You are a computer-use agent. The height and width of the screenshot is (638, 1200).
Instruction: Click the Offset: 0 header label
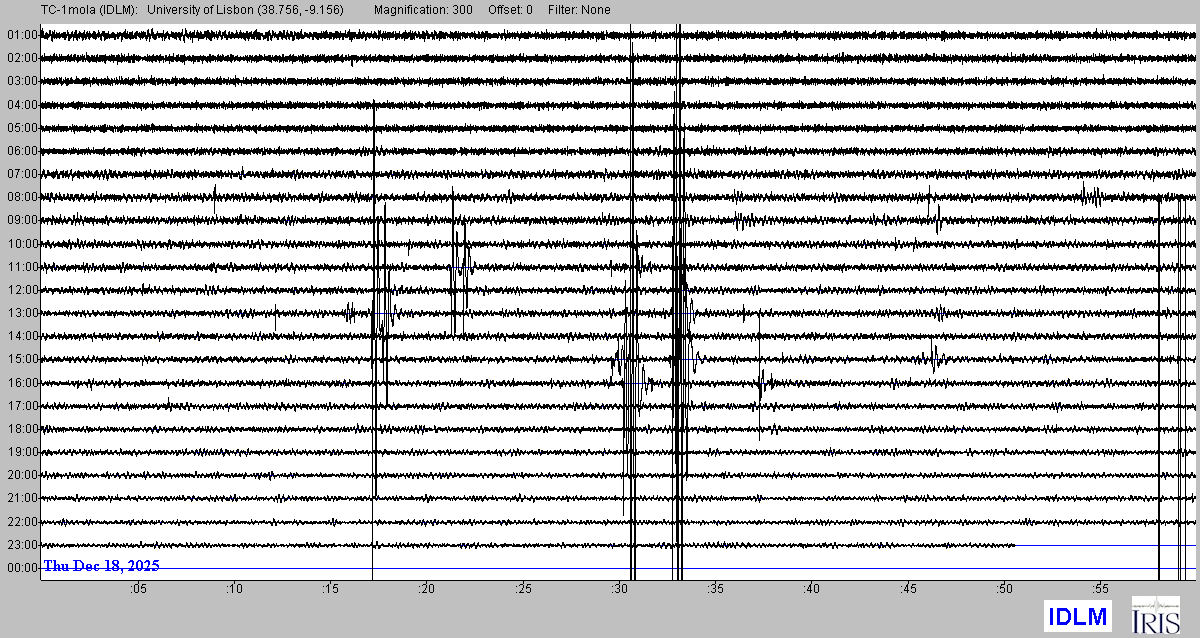point(510,9)
